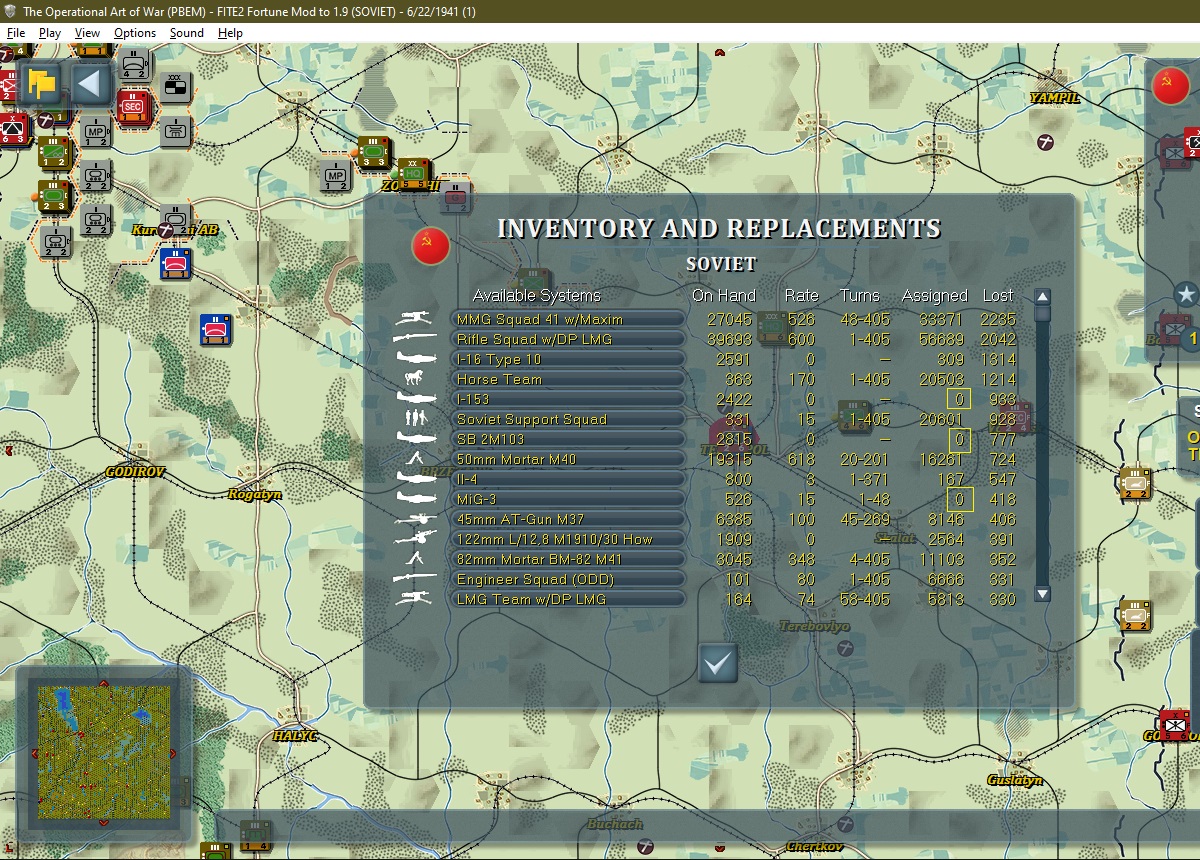Click the GODIROV town label on the map

coord(135,472)
